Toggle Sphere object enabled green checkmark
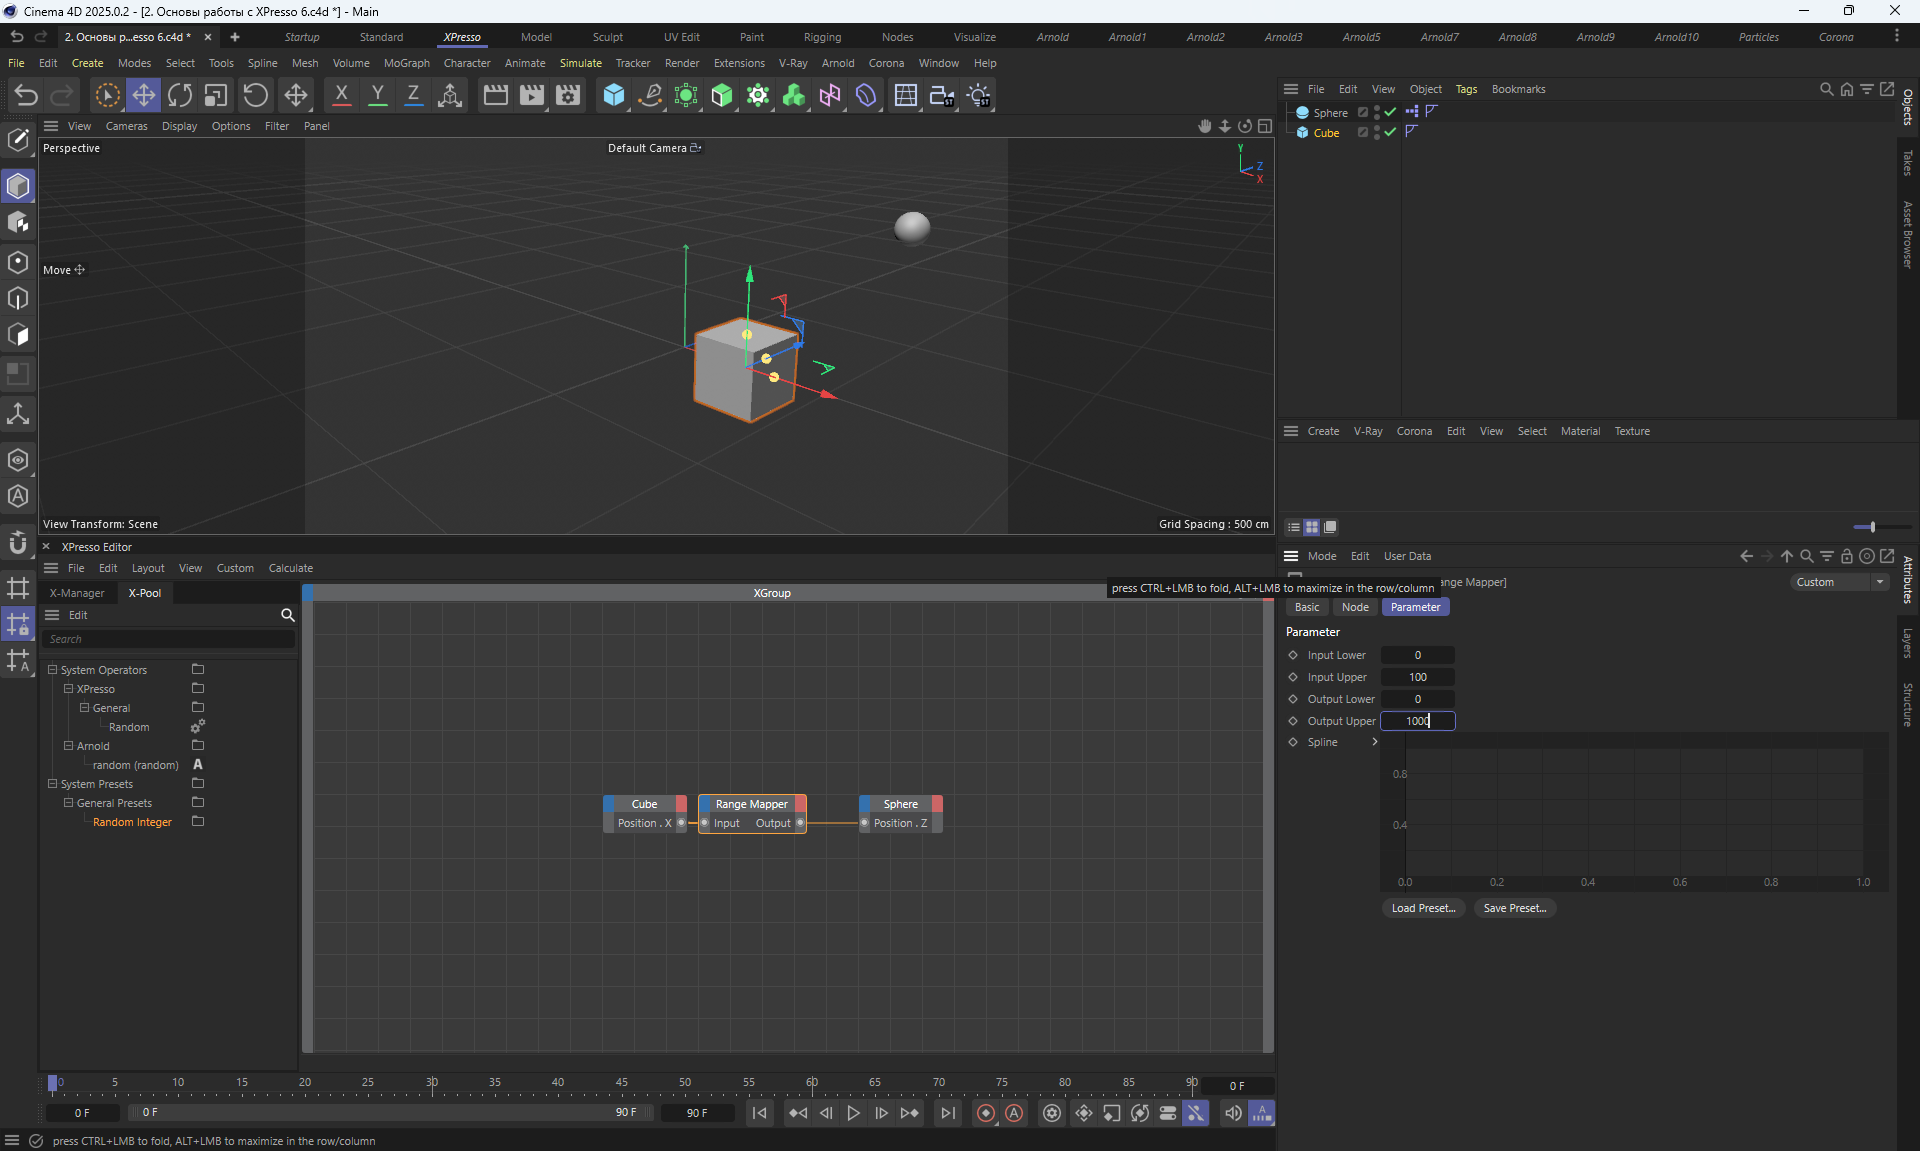Viewport: 1920px width, 1151px height. pos(1390,112)
